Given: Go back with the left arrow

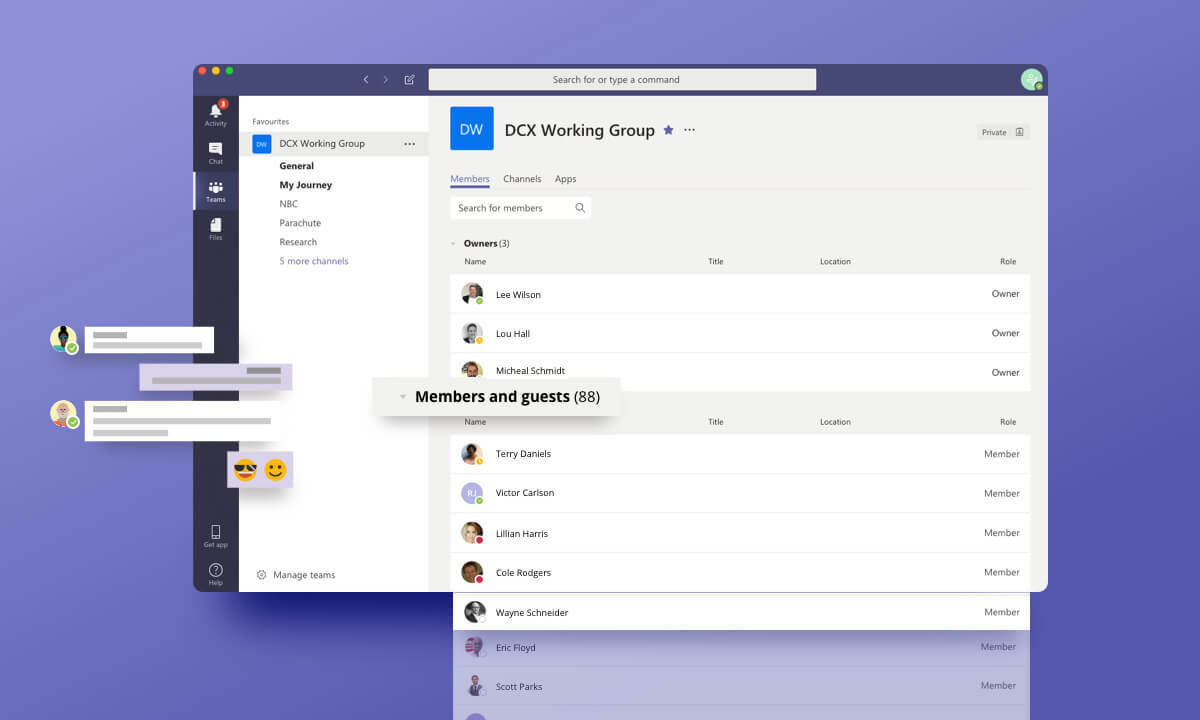Looking at the screenshot, I should [366, 80].
